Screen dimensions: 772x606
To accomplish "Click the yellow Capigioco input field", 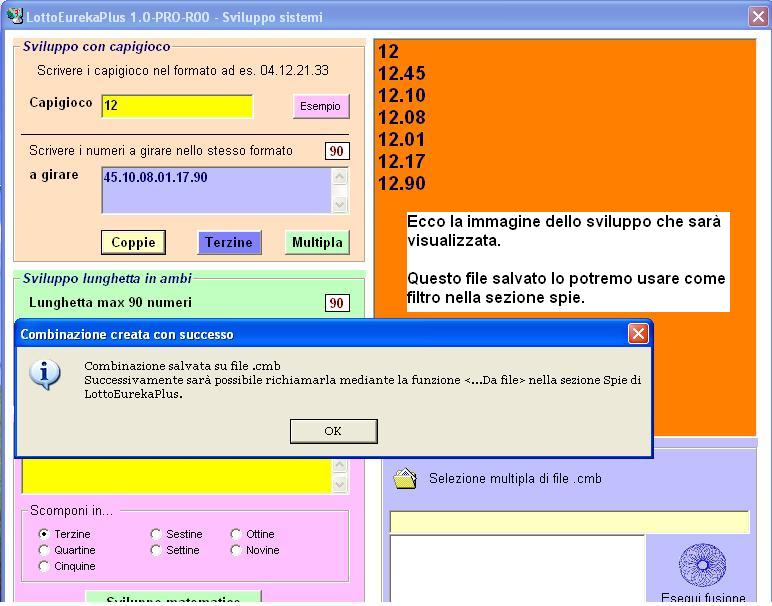I will (177, 106).
